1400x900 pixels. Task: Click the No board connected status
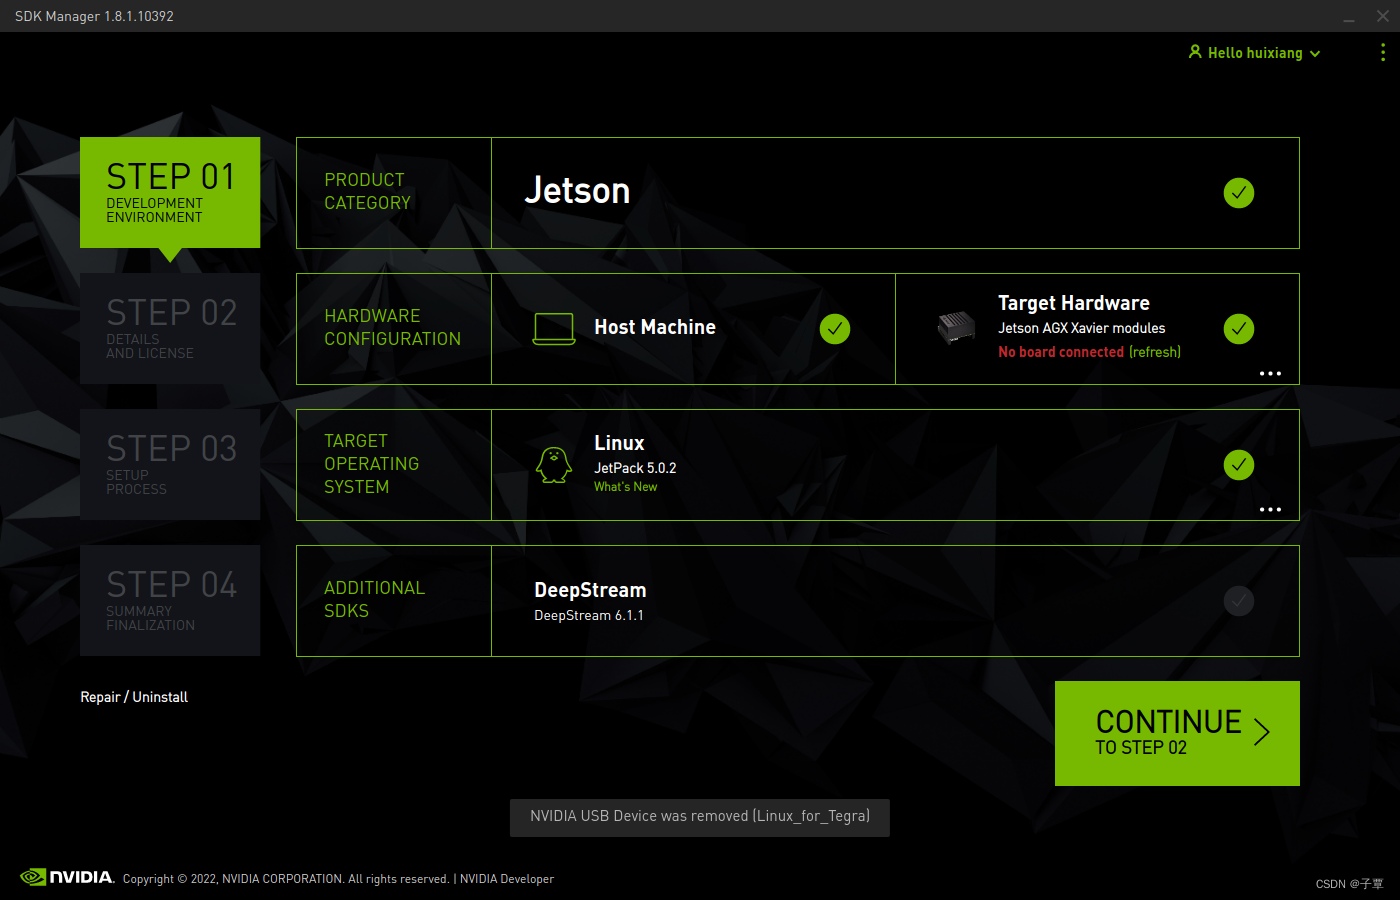(1061, 352)
